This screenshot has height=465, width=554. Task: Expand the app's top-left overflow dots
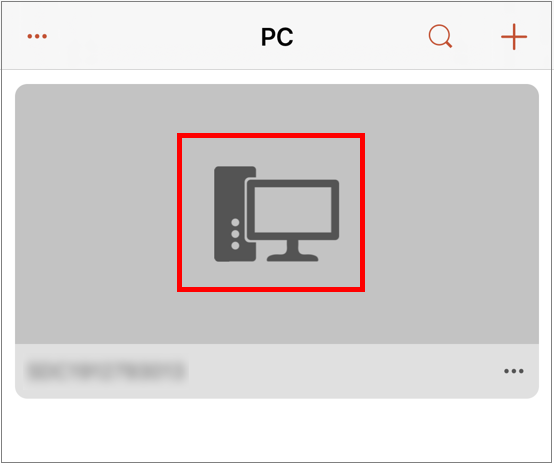pyautogui.click(x=37, y=36)
